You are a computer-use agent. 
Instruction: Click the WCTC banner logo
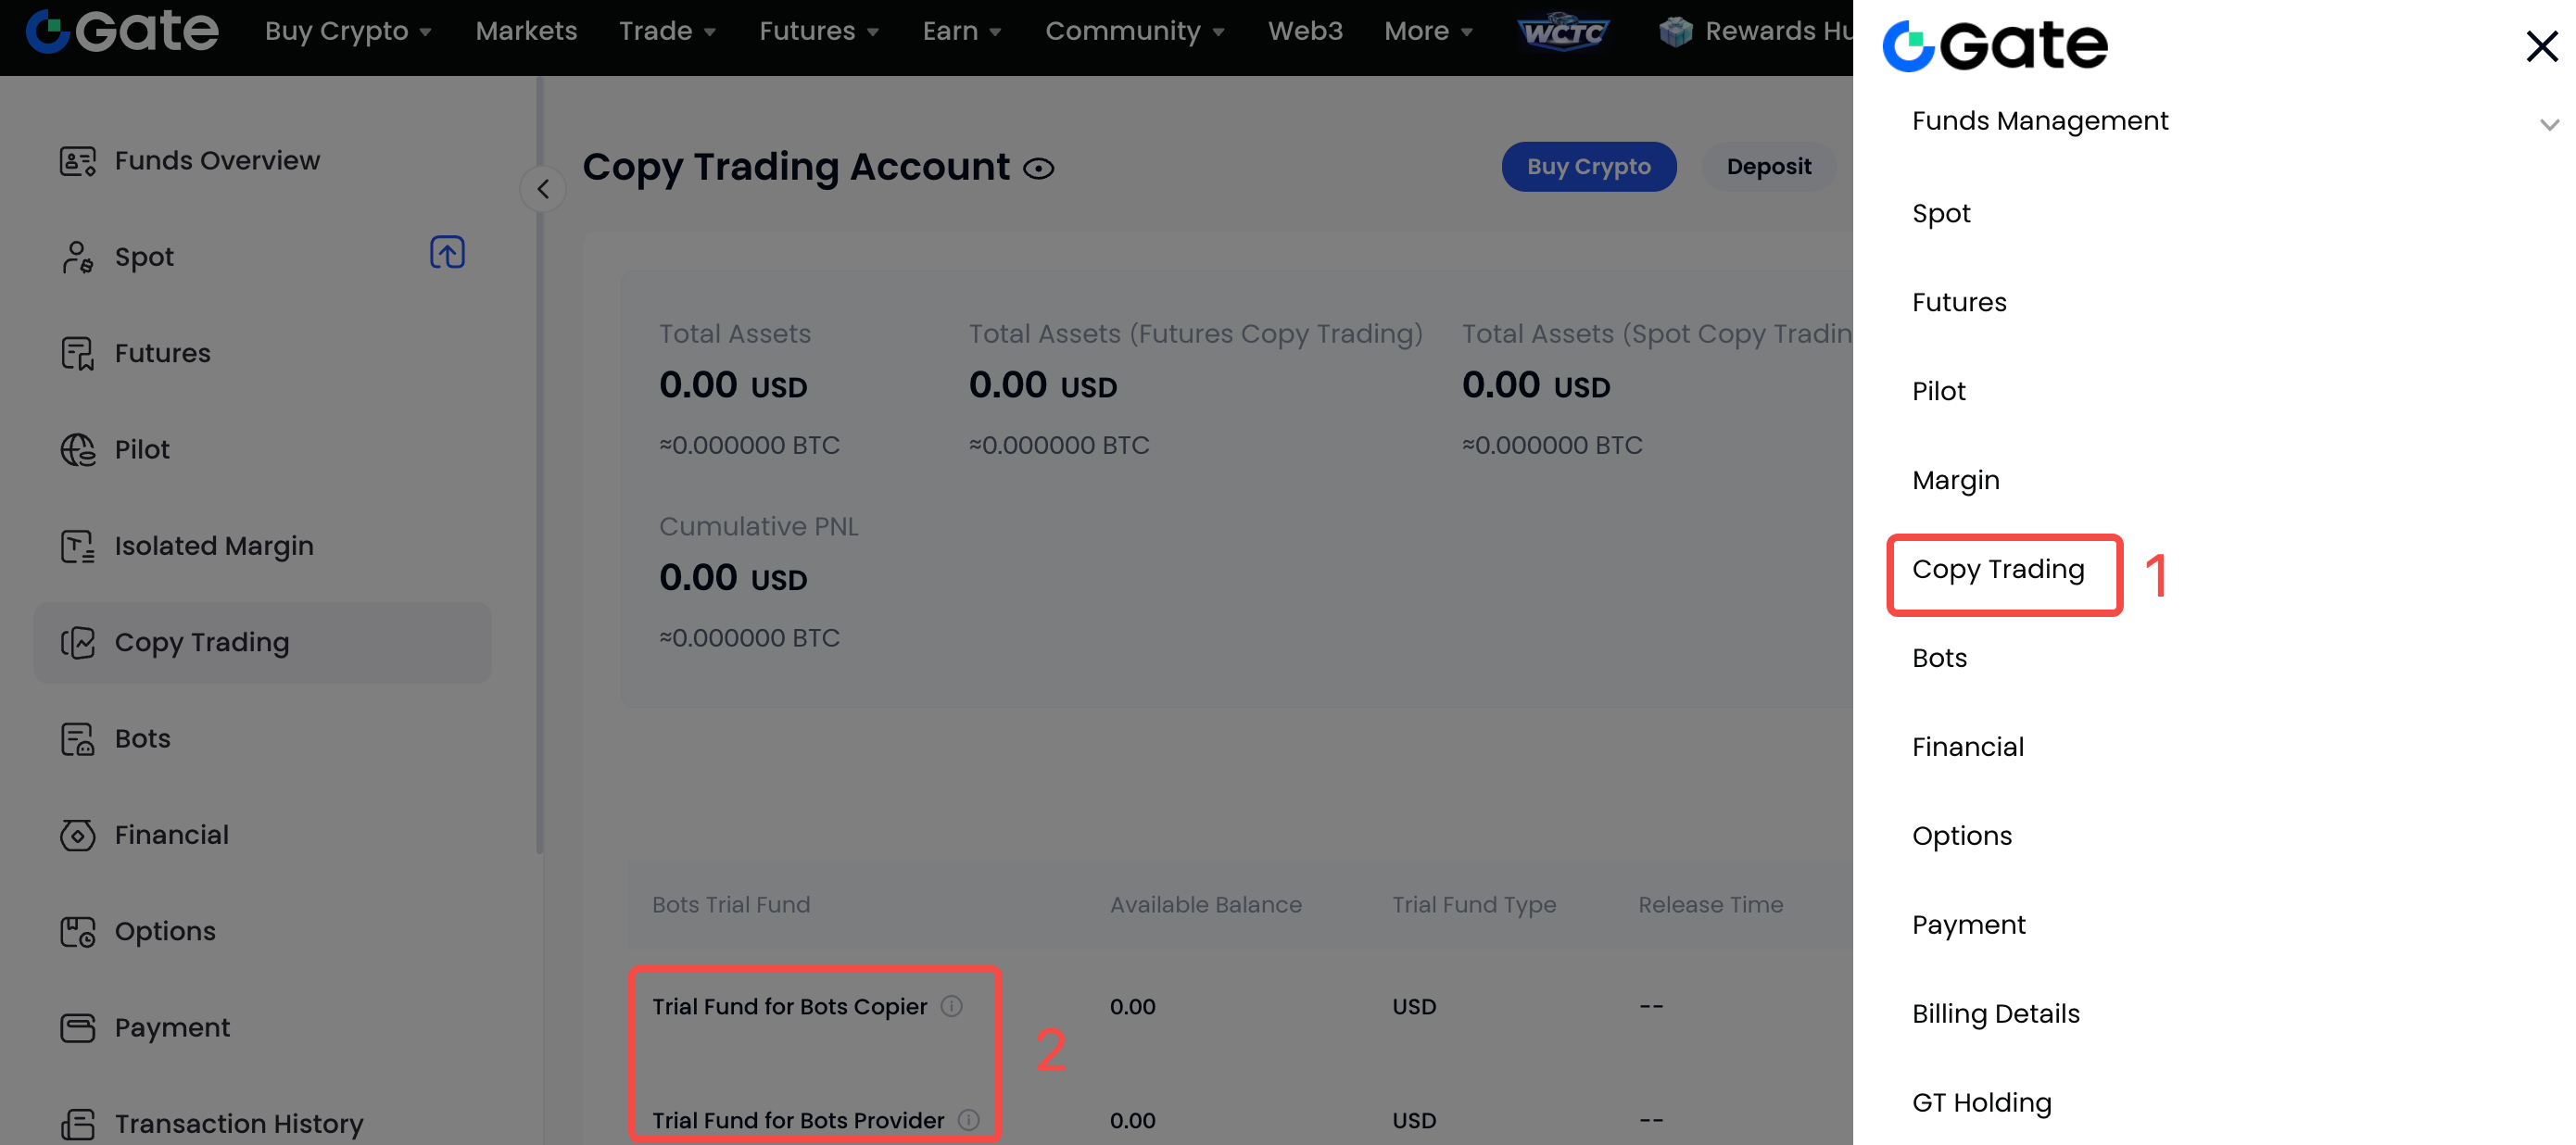click(1564, 32)
